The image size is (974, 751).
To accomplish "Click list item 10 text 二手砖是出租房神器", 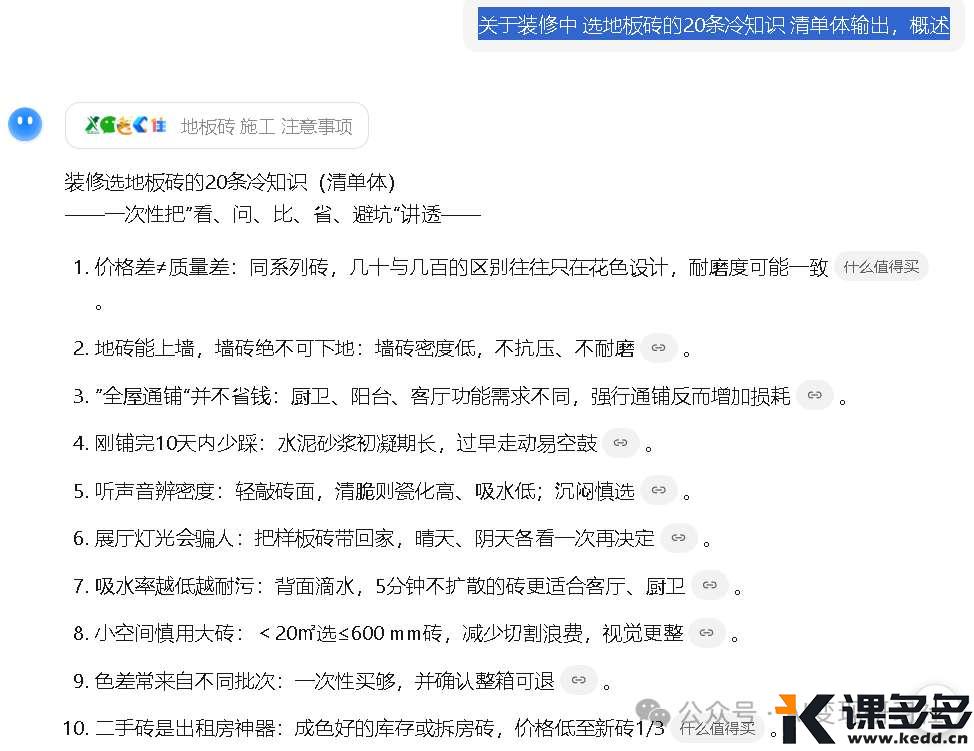I will (189, 727).
